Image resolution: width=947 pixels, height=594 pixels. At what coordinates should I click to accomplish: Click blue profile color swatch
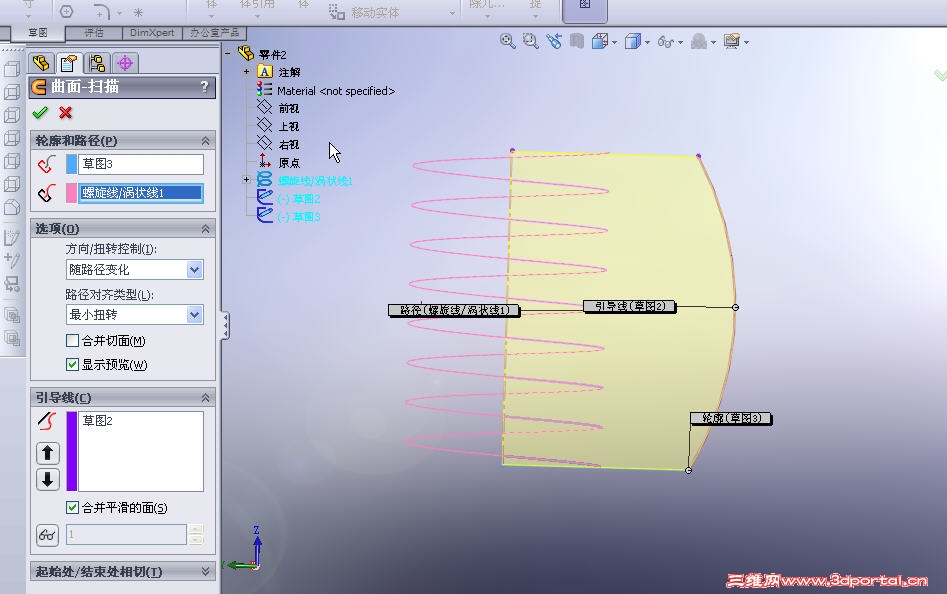click(x=71, y=164)
